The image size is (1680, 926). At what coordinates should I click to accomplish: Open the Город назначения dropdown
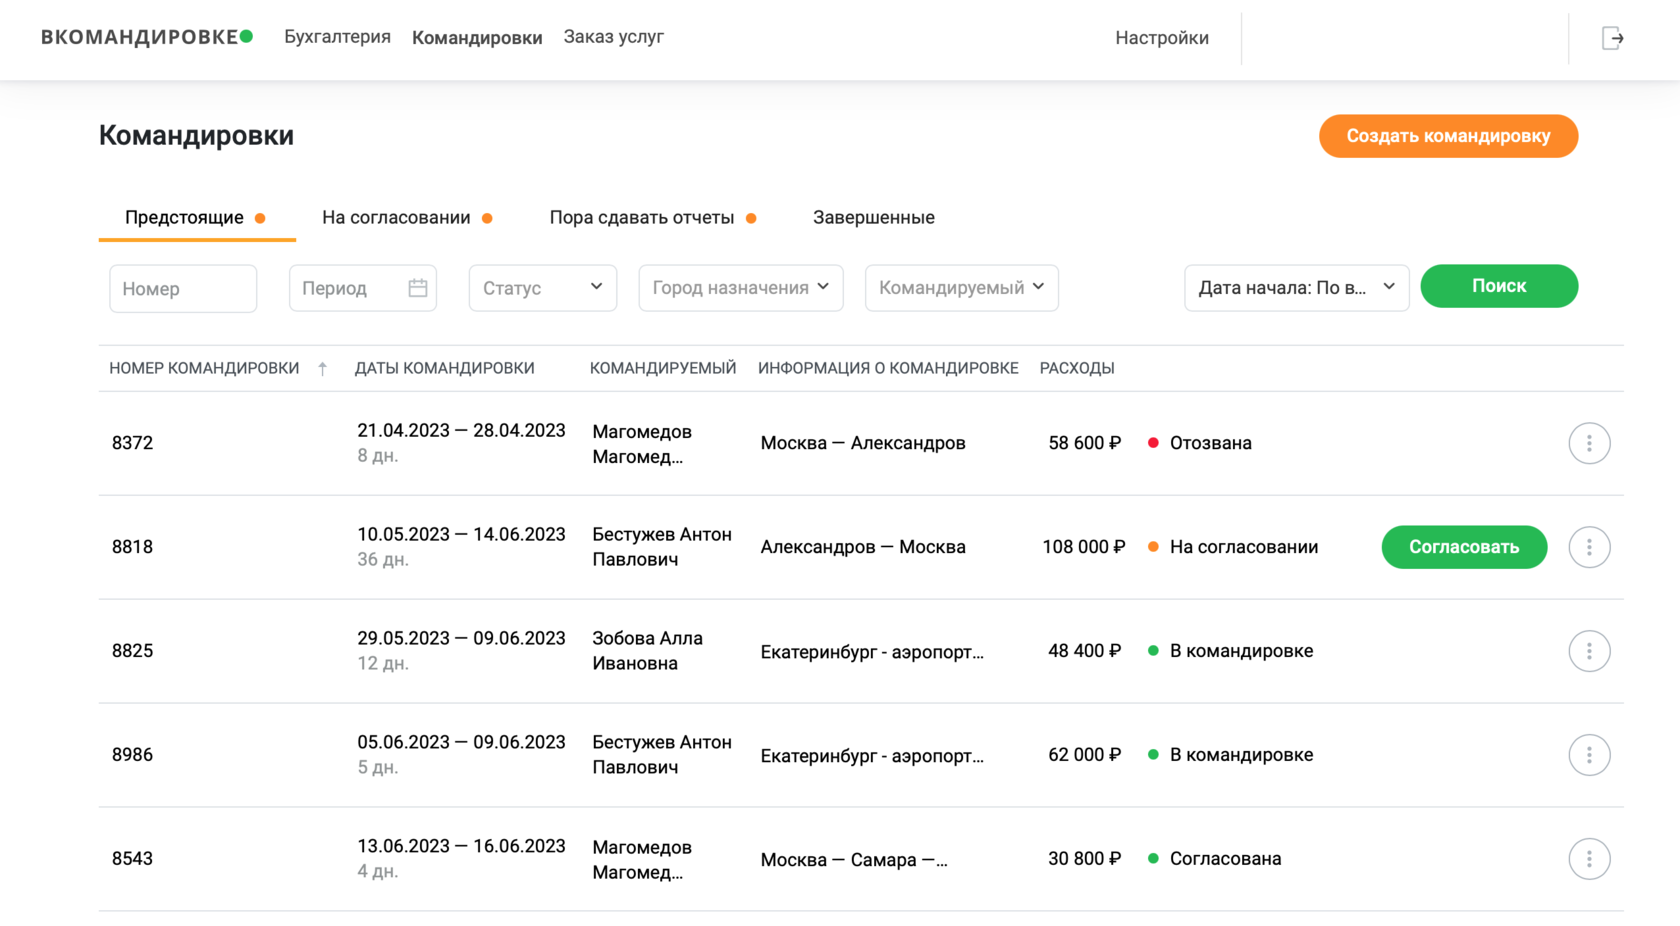(741, 288)
